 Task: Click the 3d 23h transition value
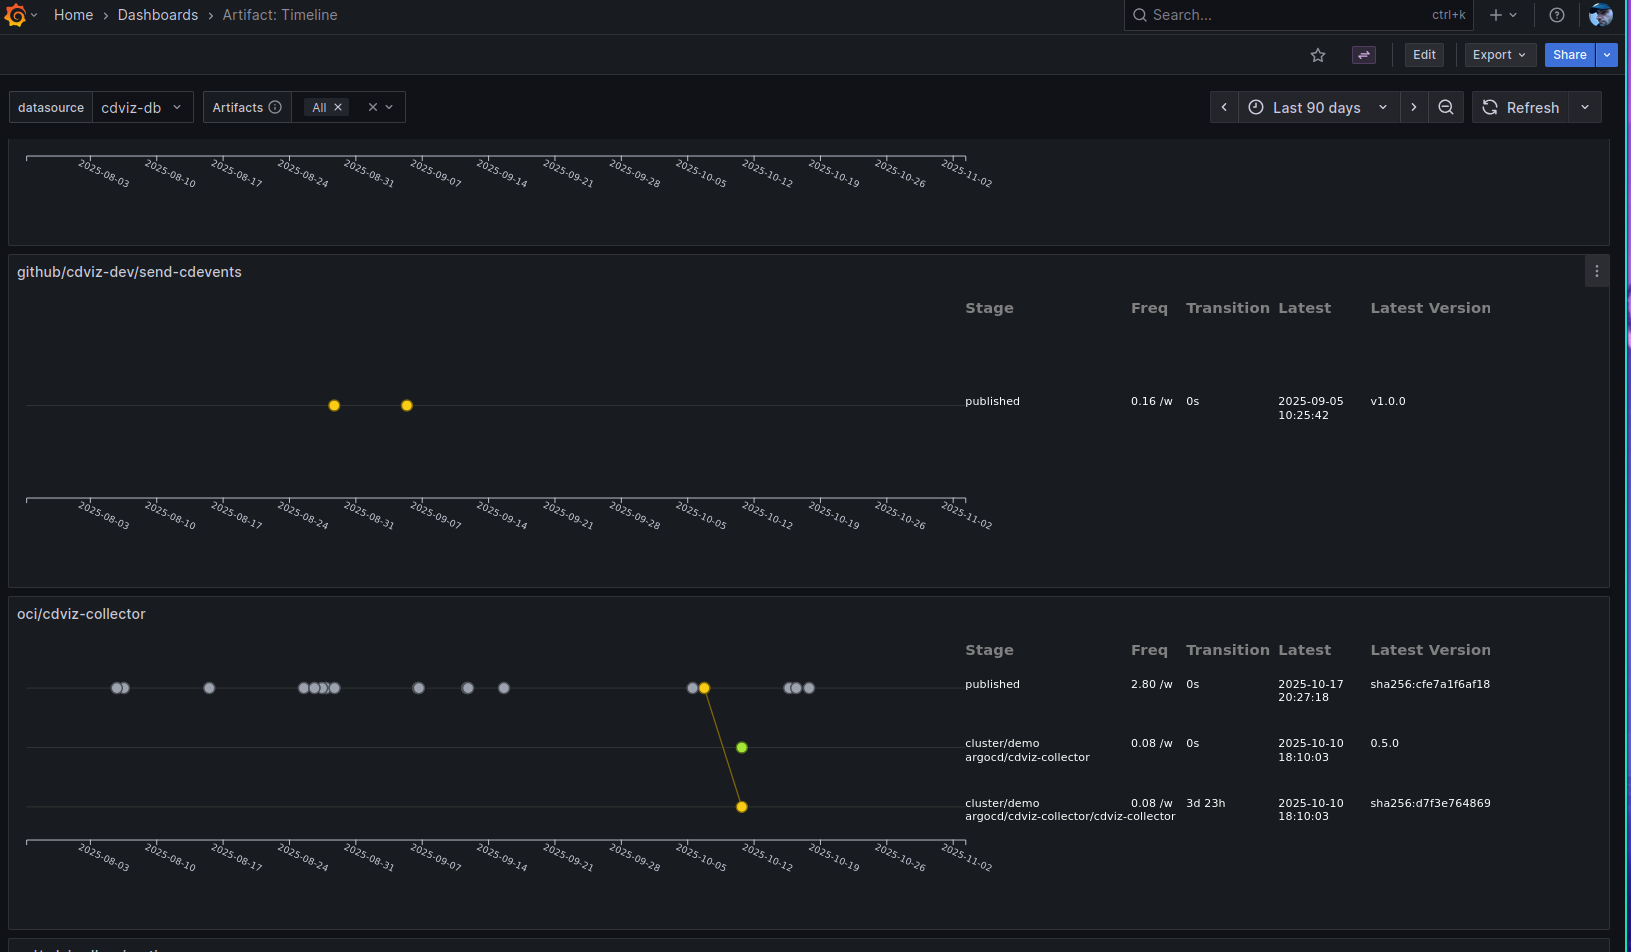[1205, 803]
